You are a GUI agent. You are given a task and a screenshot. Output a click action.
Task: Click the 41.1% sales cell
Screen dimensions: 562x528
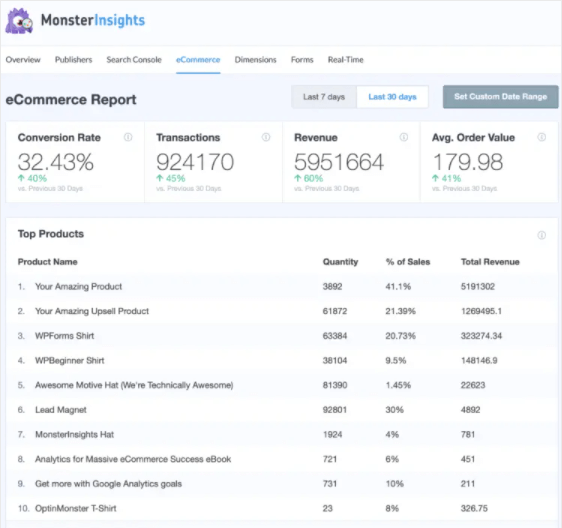click(398, 287)
